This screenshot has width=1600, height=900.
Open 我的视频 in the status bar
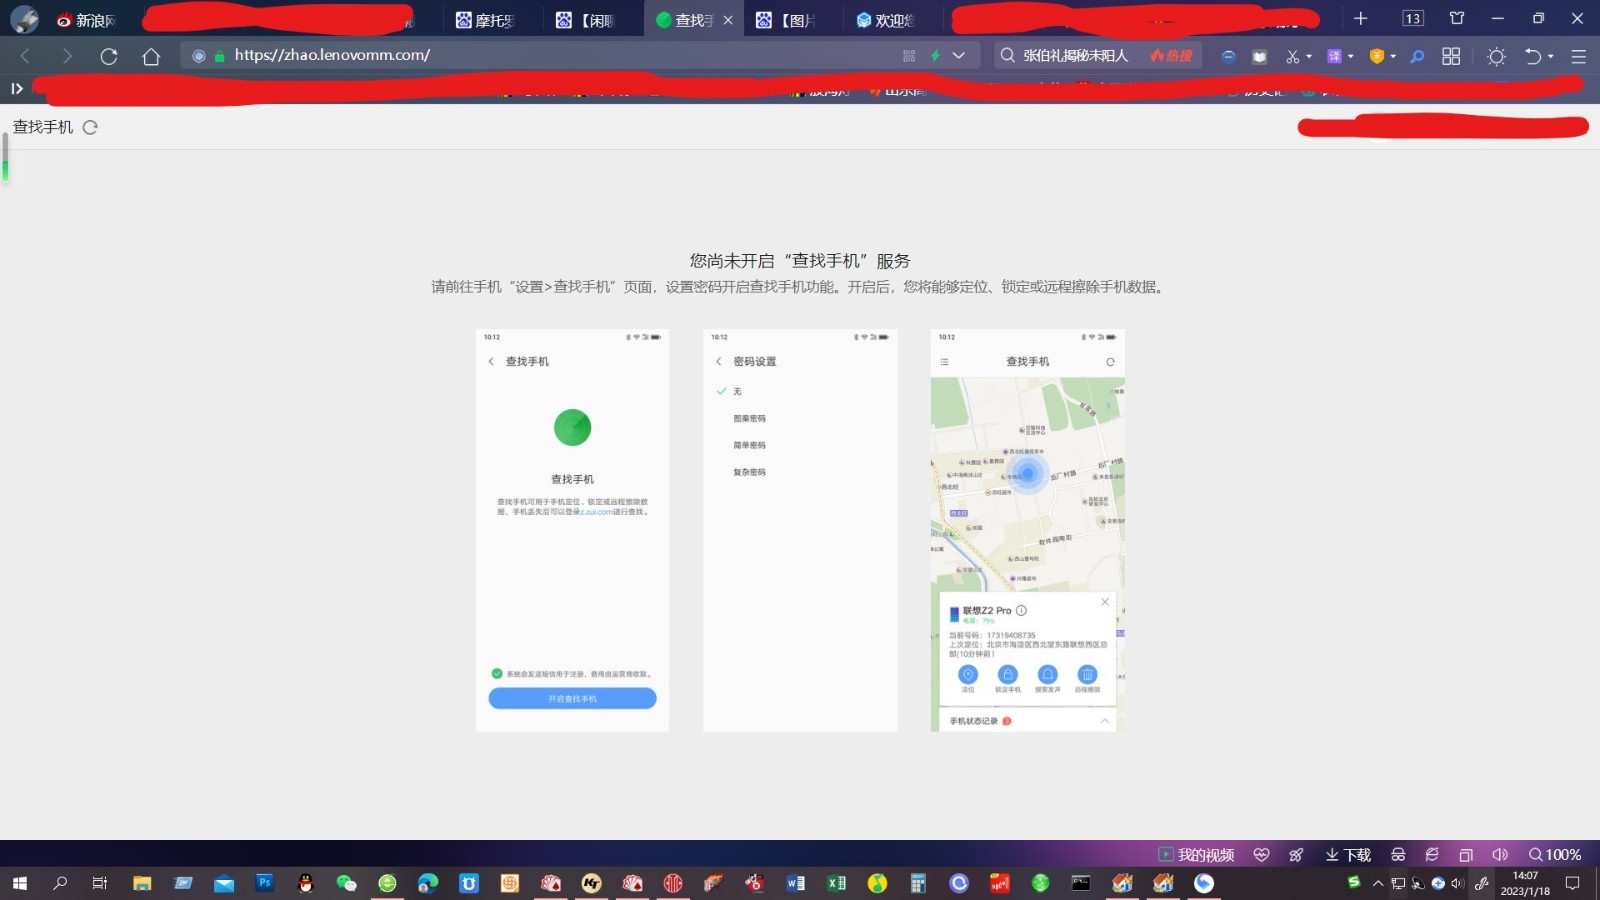(x=1196, y=855)
